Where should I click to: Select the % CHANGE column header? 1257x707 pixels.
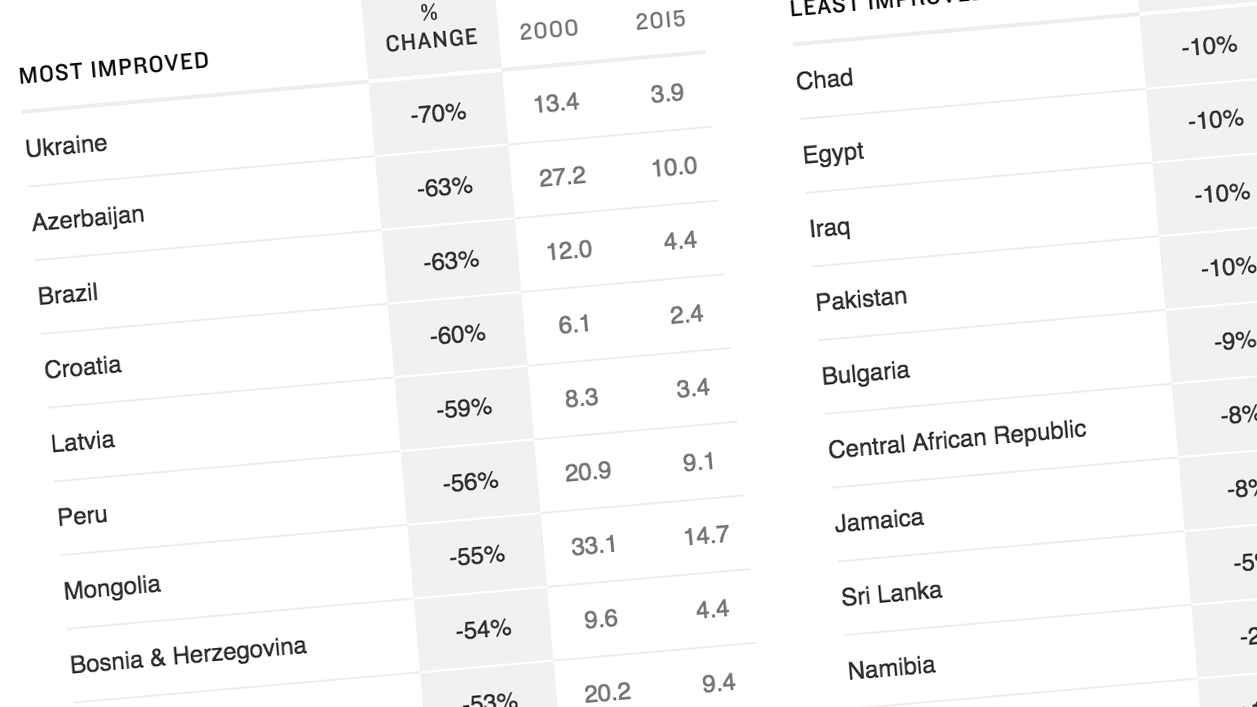[431, 28]
